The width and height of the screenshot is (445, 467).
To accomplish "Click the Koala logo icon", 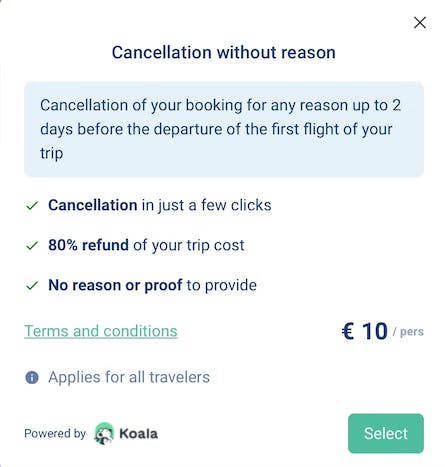I will [x=104, y=433].
